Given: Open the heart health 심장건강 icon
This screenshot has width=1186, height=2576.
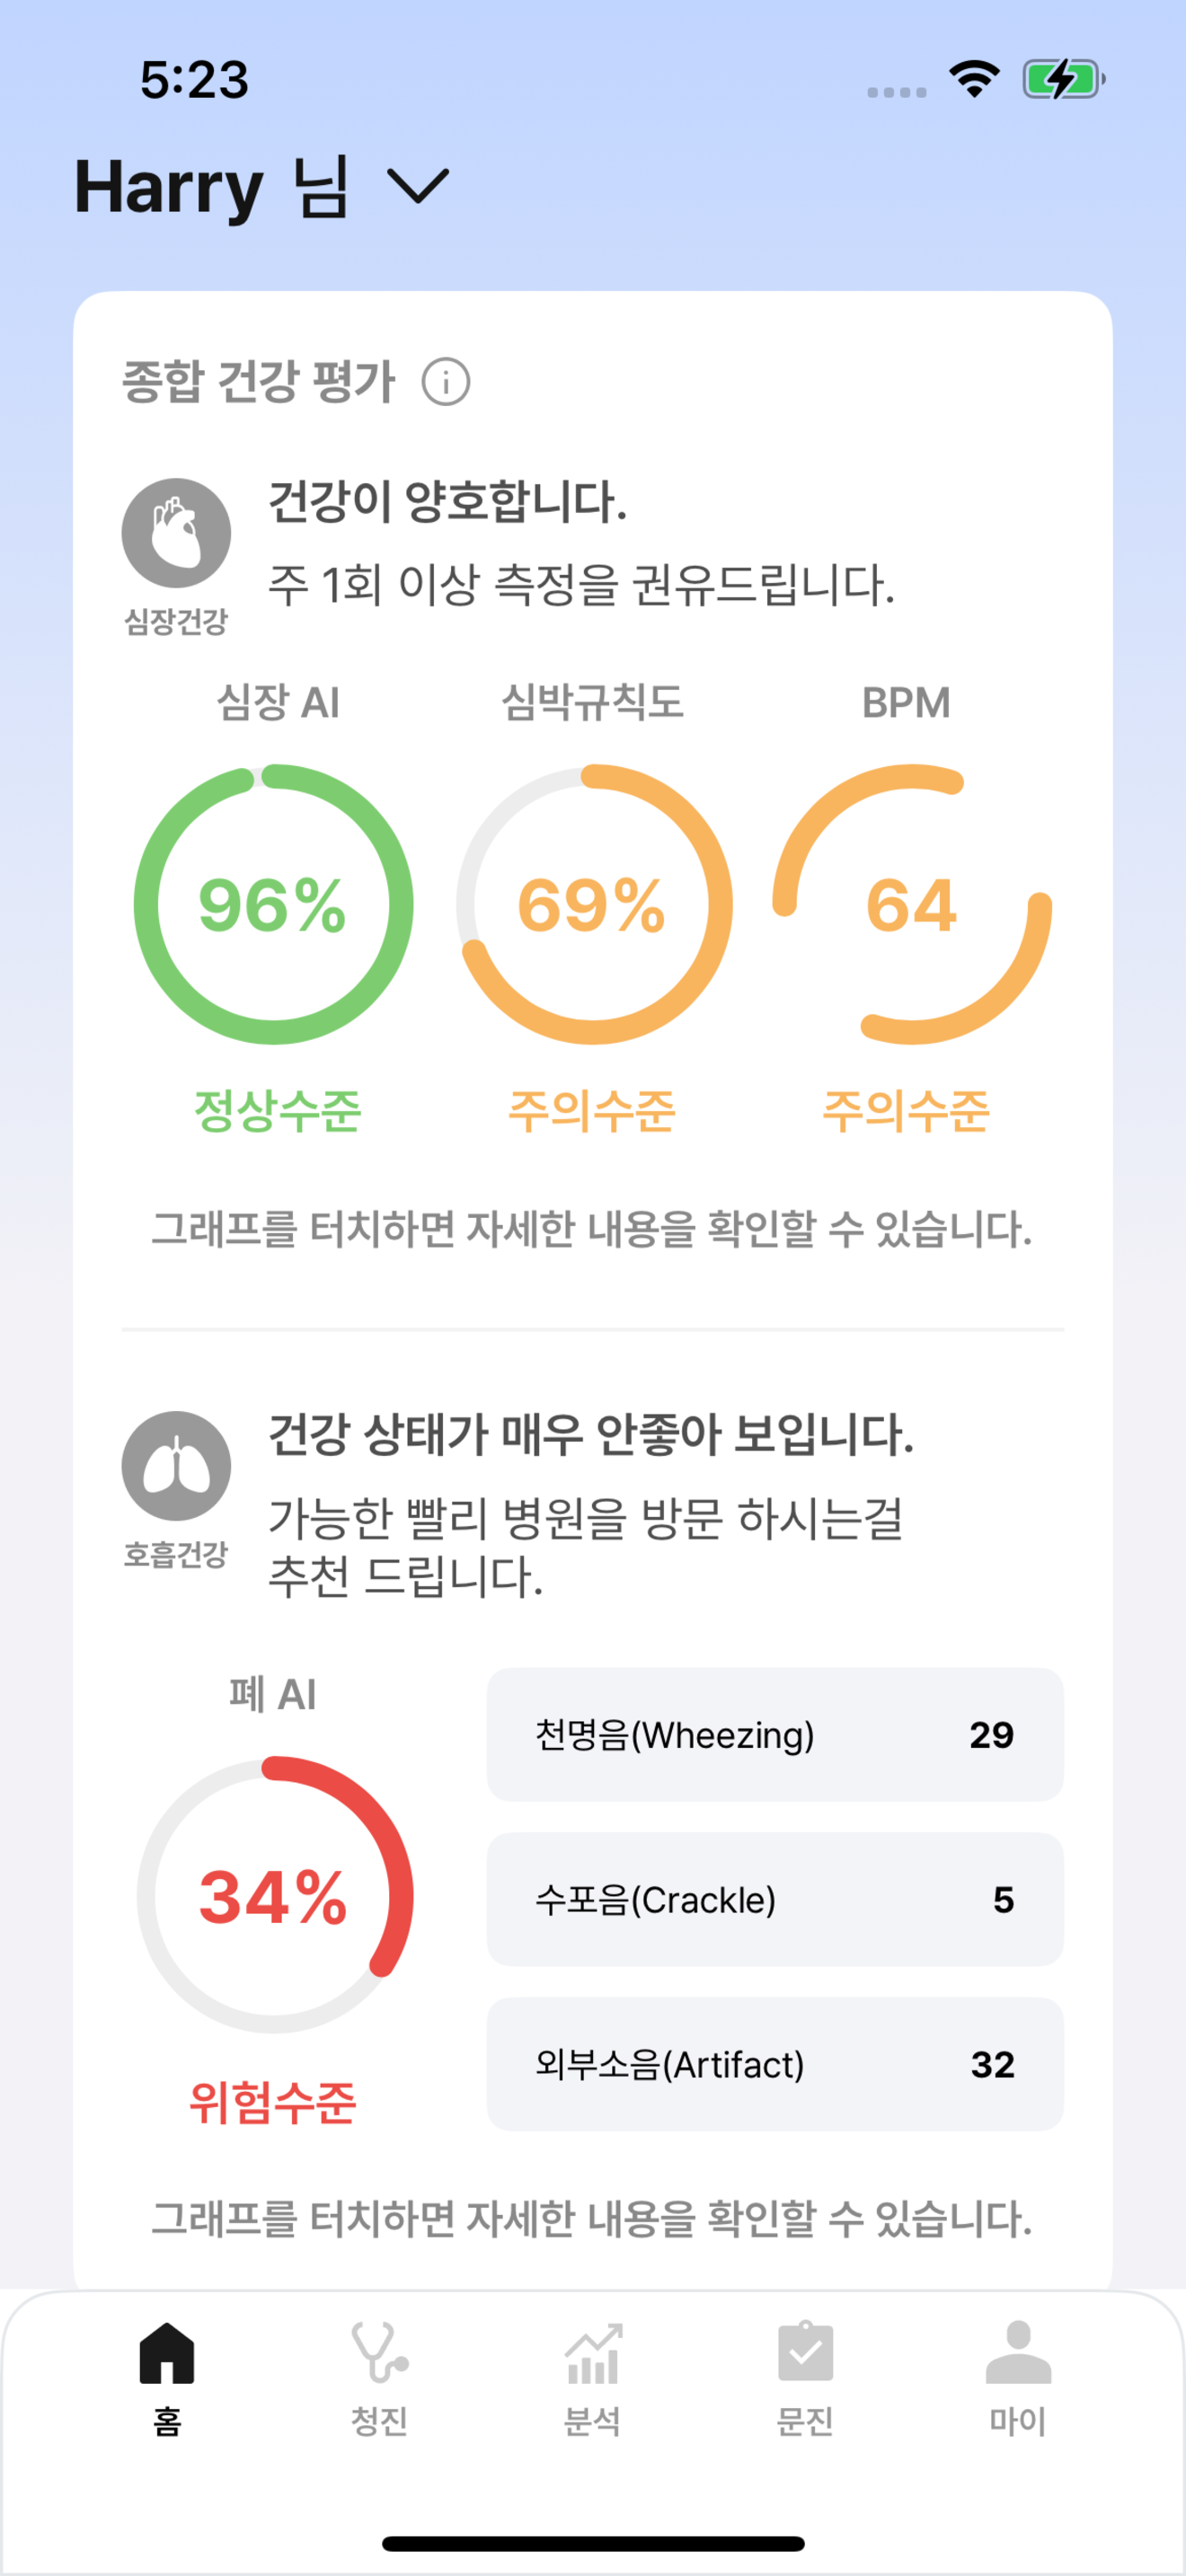Looking at the screenshot, I should tap(176, 533).
